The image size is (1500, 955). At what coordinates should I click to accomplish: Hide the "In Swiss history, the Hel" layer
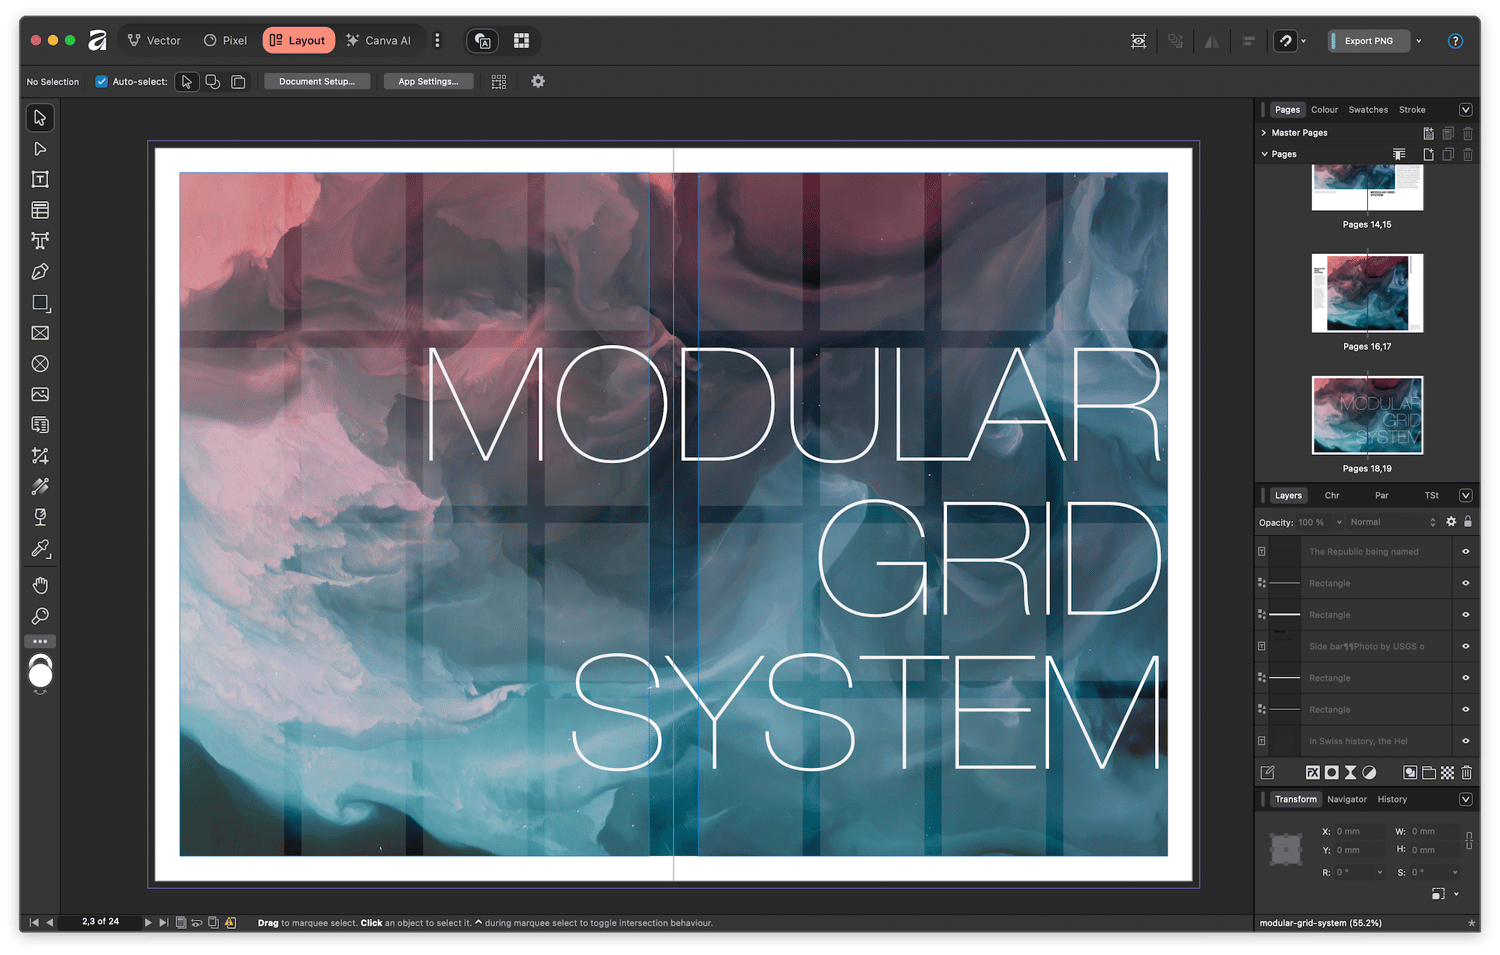coord(1466,741)
